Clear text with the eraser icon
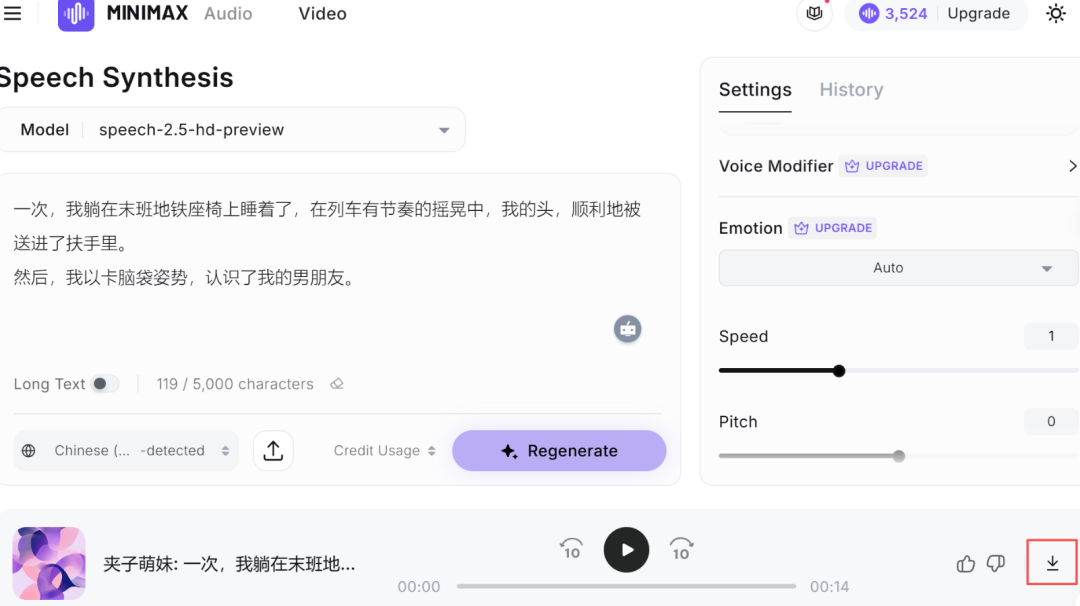 tap(336, 383)
